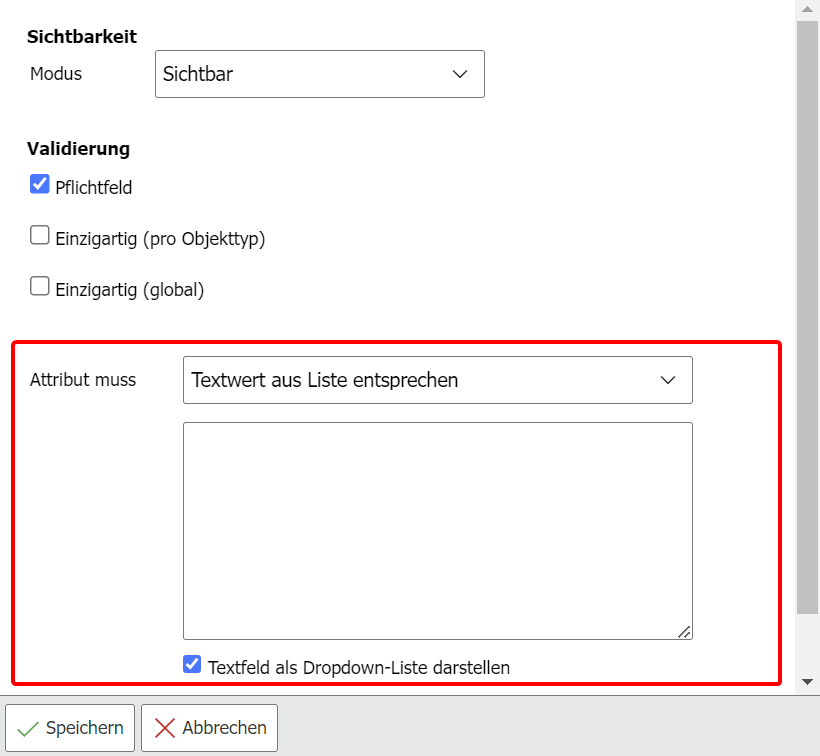820x756 pixels.
Task: Focus the empty list values text area
Action: 437,530
